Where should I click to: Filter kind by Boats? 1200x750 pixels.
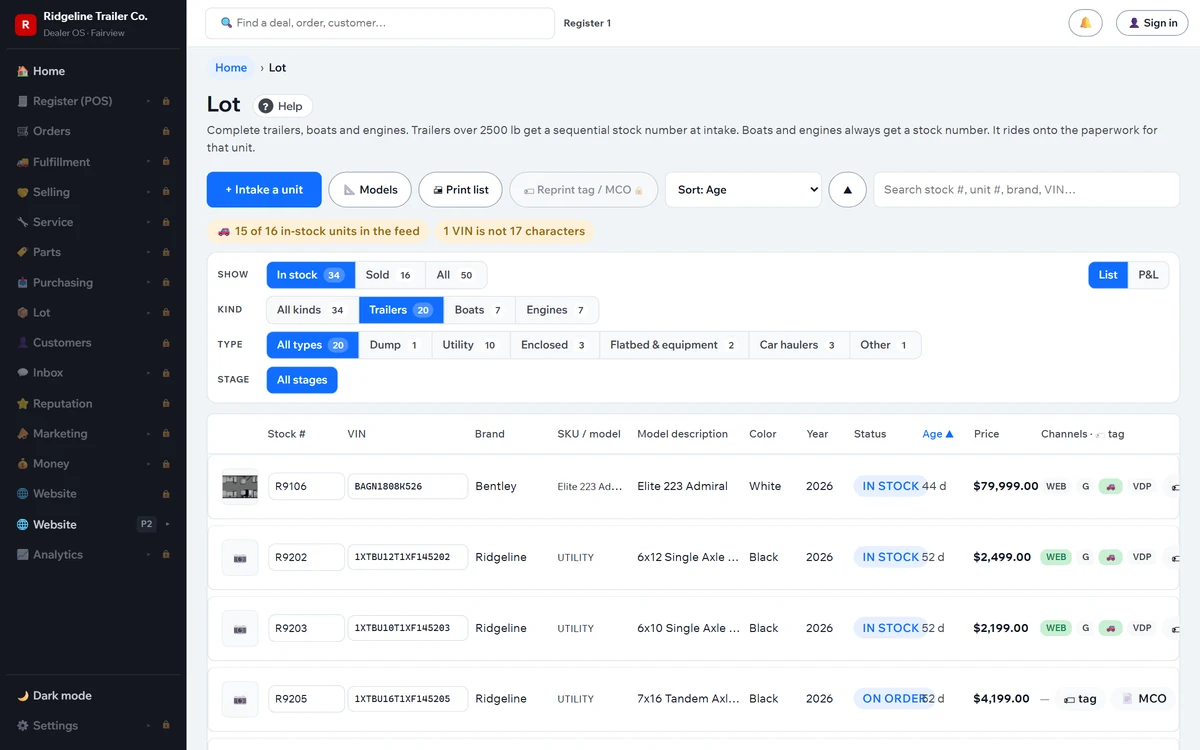point(479,310)
